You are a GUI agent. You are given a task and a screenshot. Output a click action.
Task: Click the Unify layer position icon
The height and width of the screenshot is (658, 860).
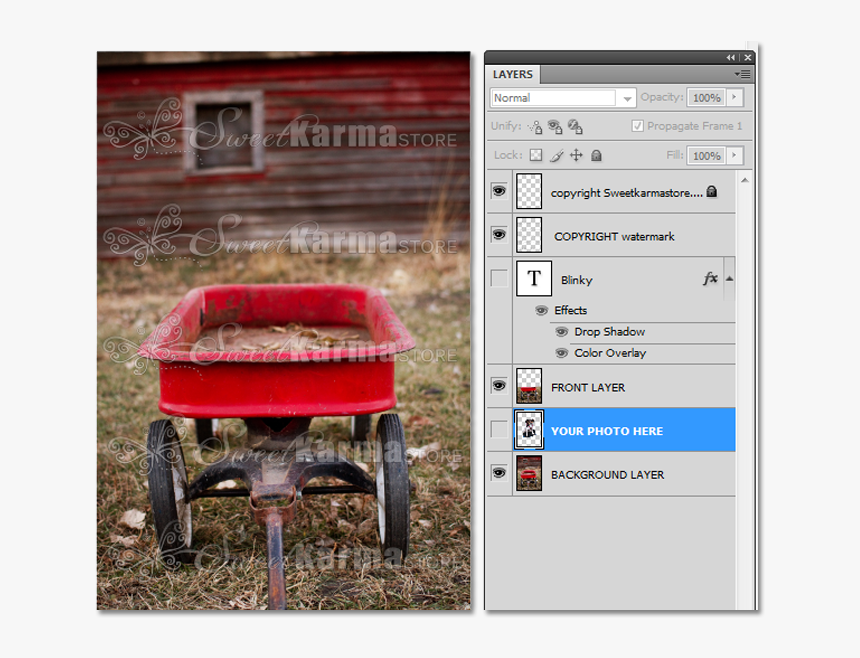(x=535, y=127)
